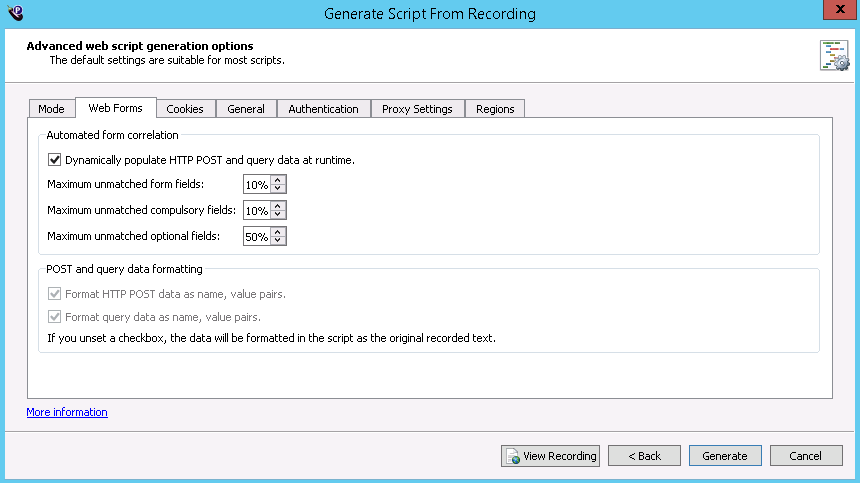Click the app icon in title bar

click(x=14, y=13)
